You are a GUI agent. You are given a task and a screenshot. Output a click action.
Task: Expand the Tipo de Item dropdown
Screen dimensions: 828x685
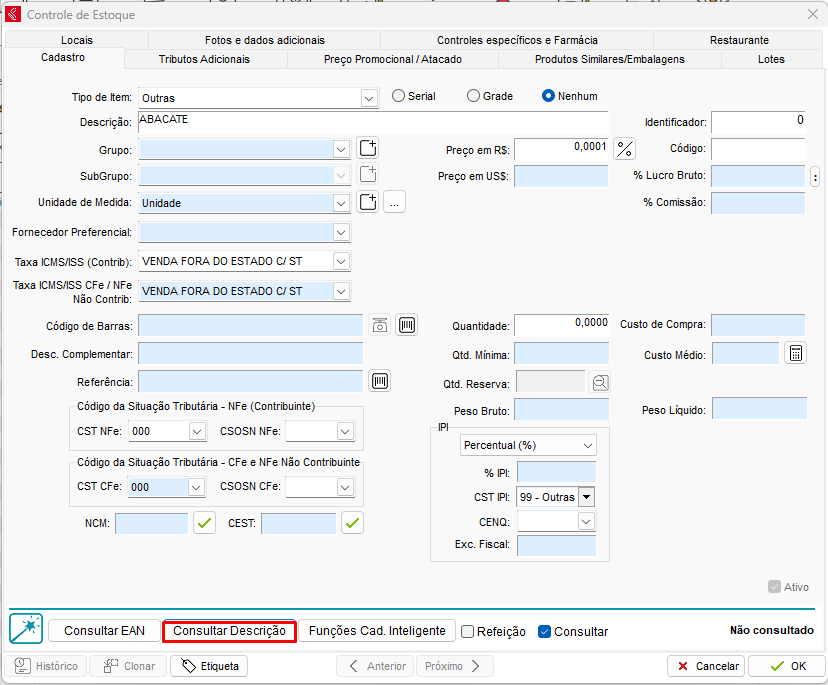pos(369,98)
